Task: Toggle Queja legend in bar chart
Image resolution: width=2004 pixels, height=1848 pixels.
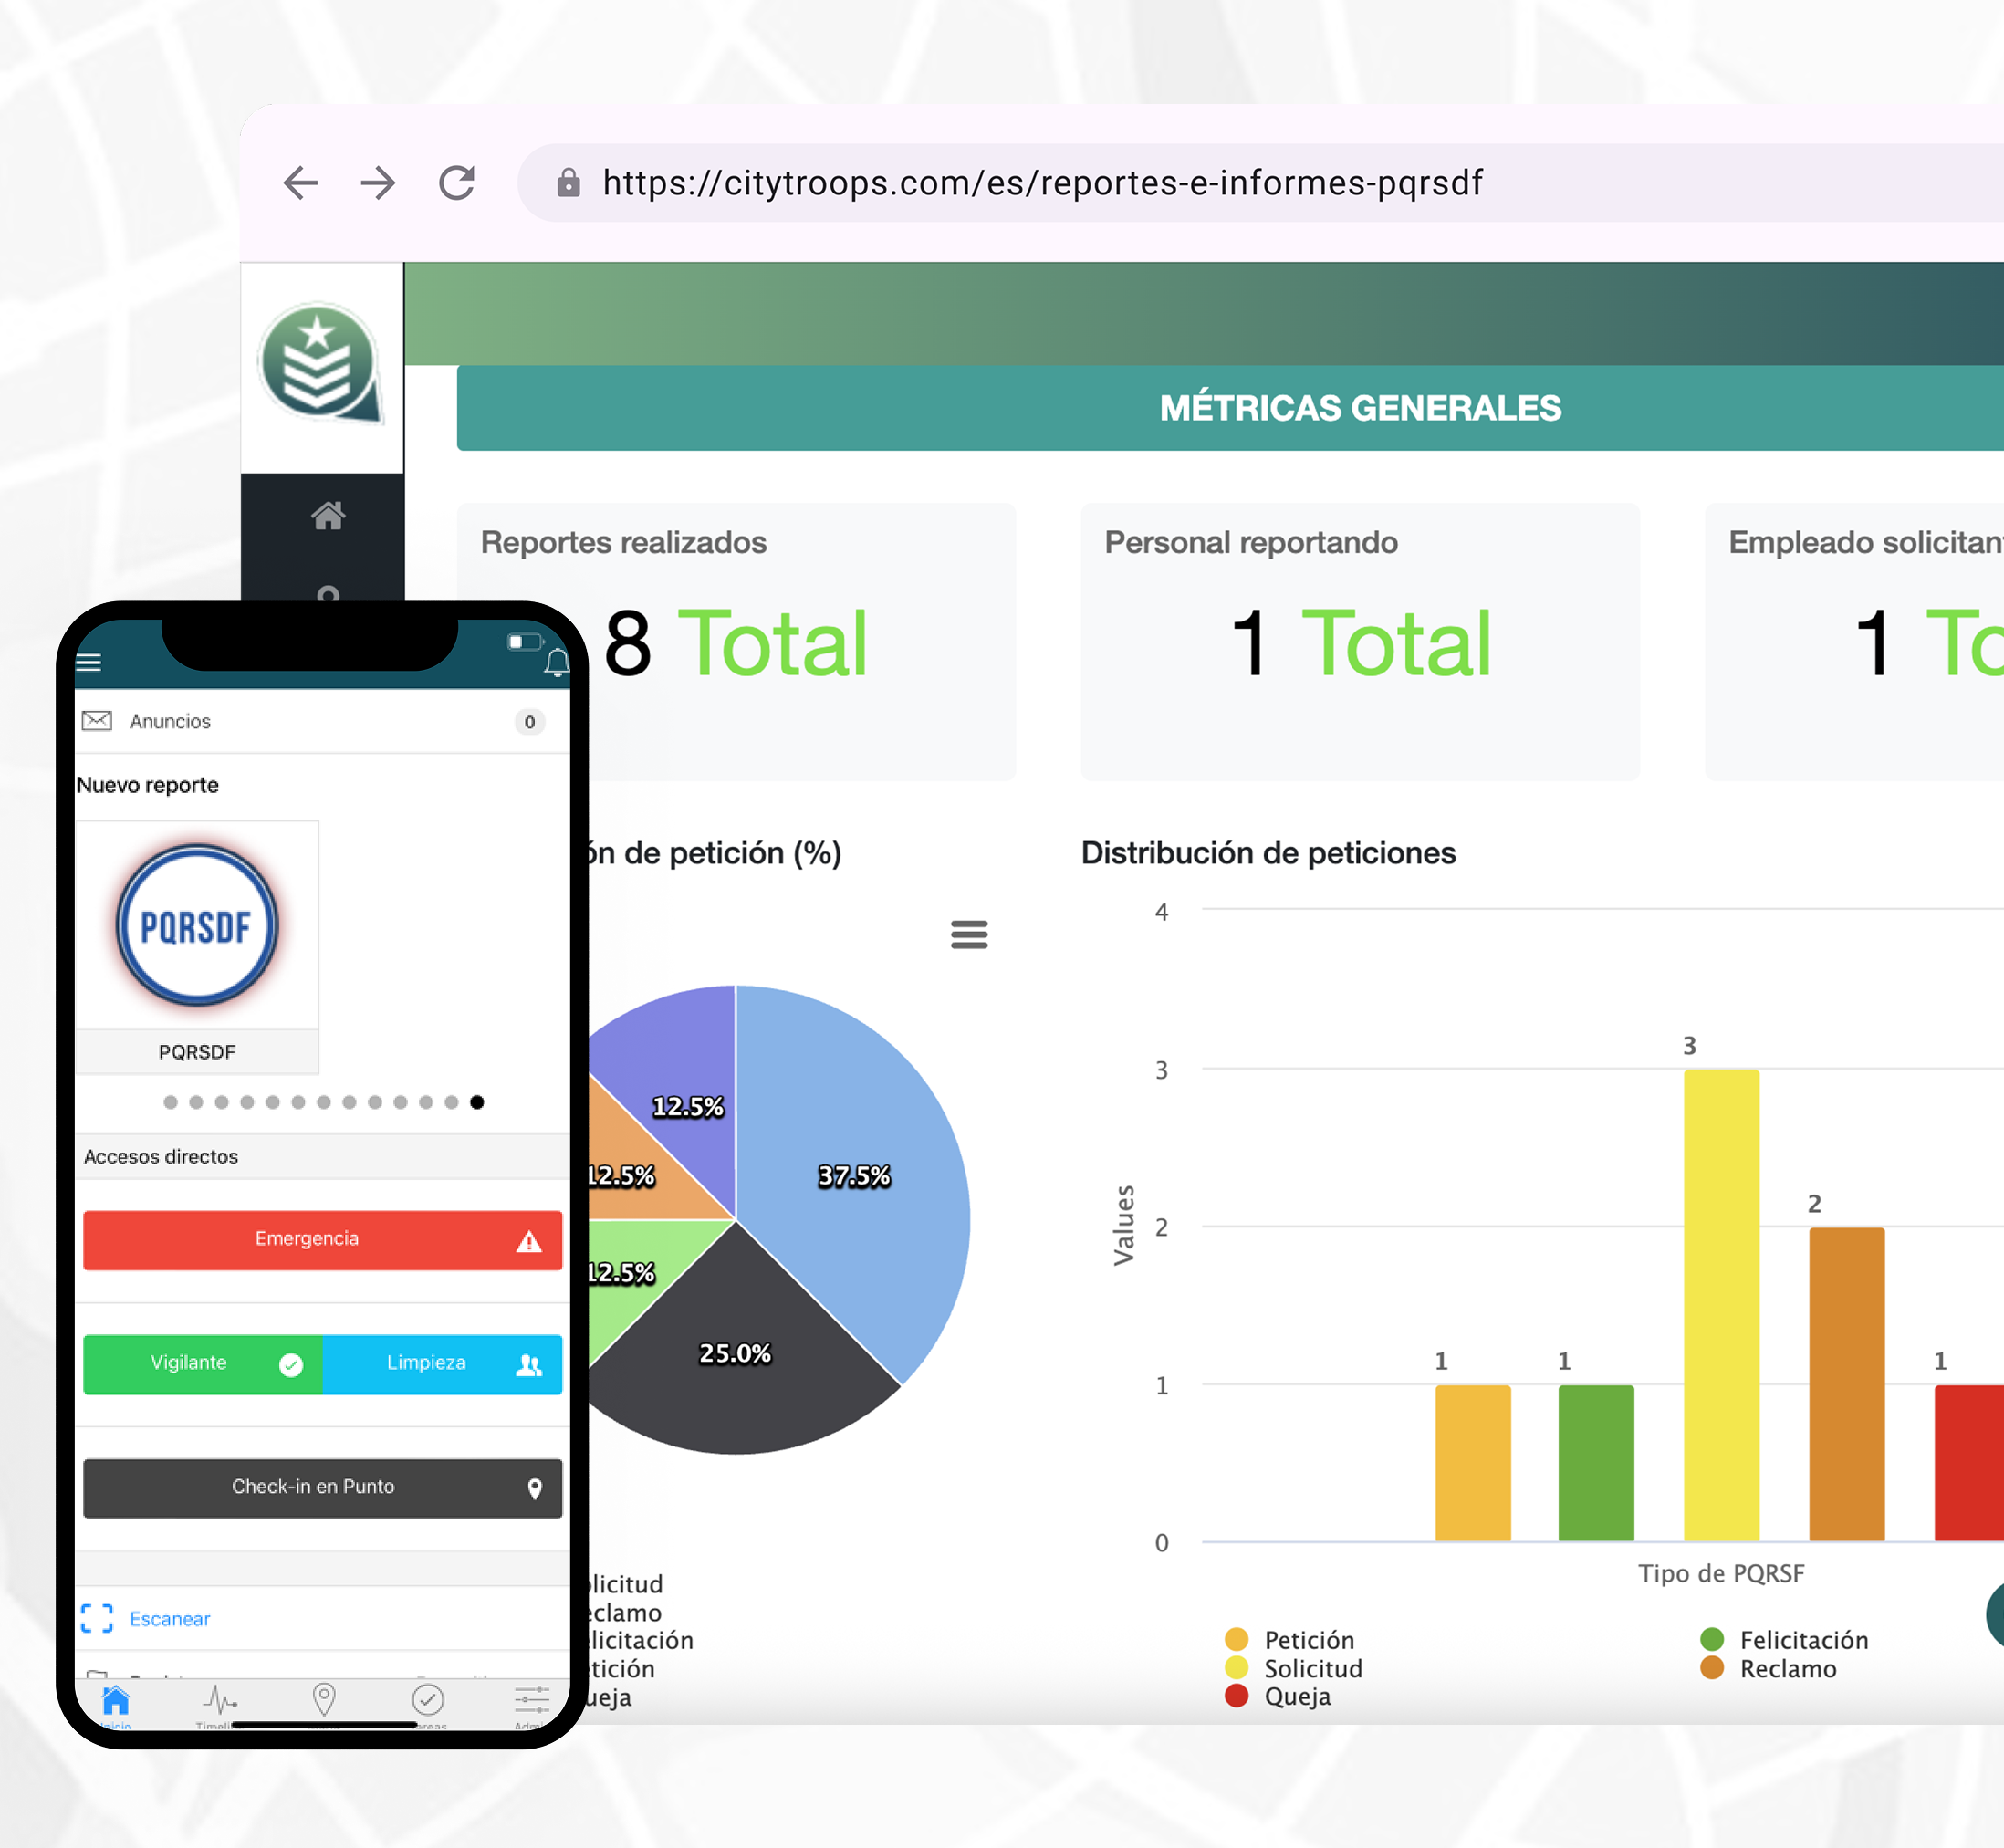Action: coord(1278,1696)
